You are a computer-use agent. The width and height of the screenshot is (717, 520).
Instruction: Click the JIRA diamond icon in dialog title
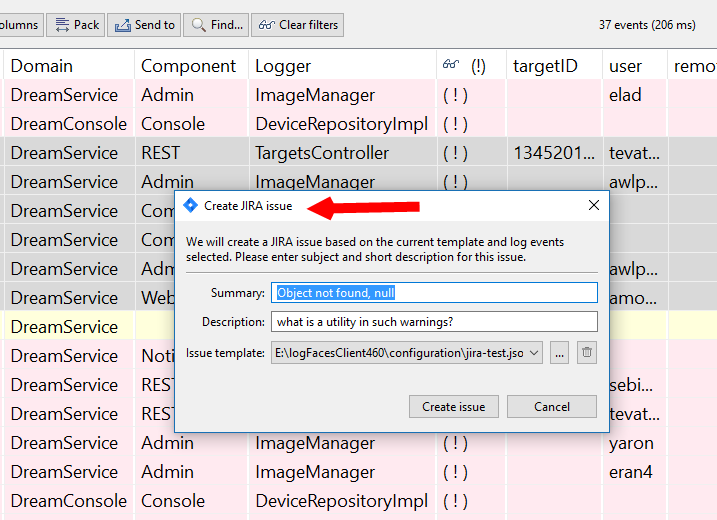(190, 206)
